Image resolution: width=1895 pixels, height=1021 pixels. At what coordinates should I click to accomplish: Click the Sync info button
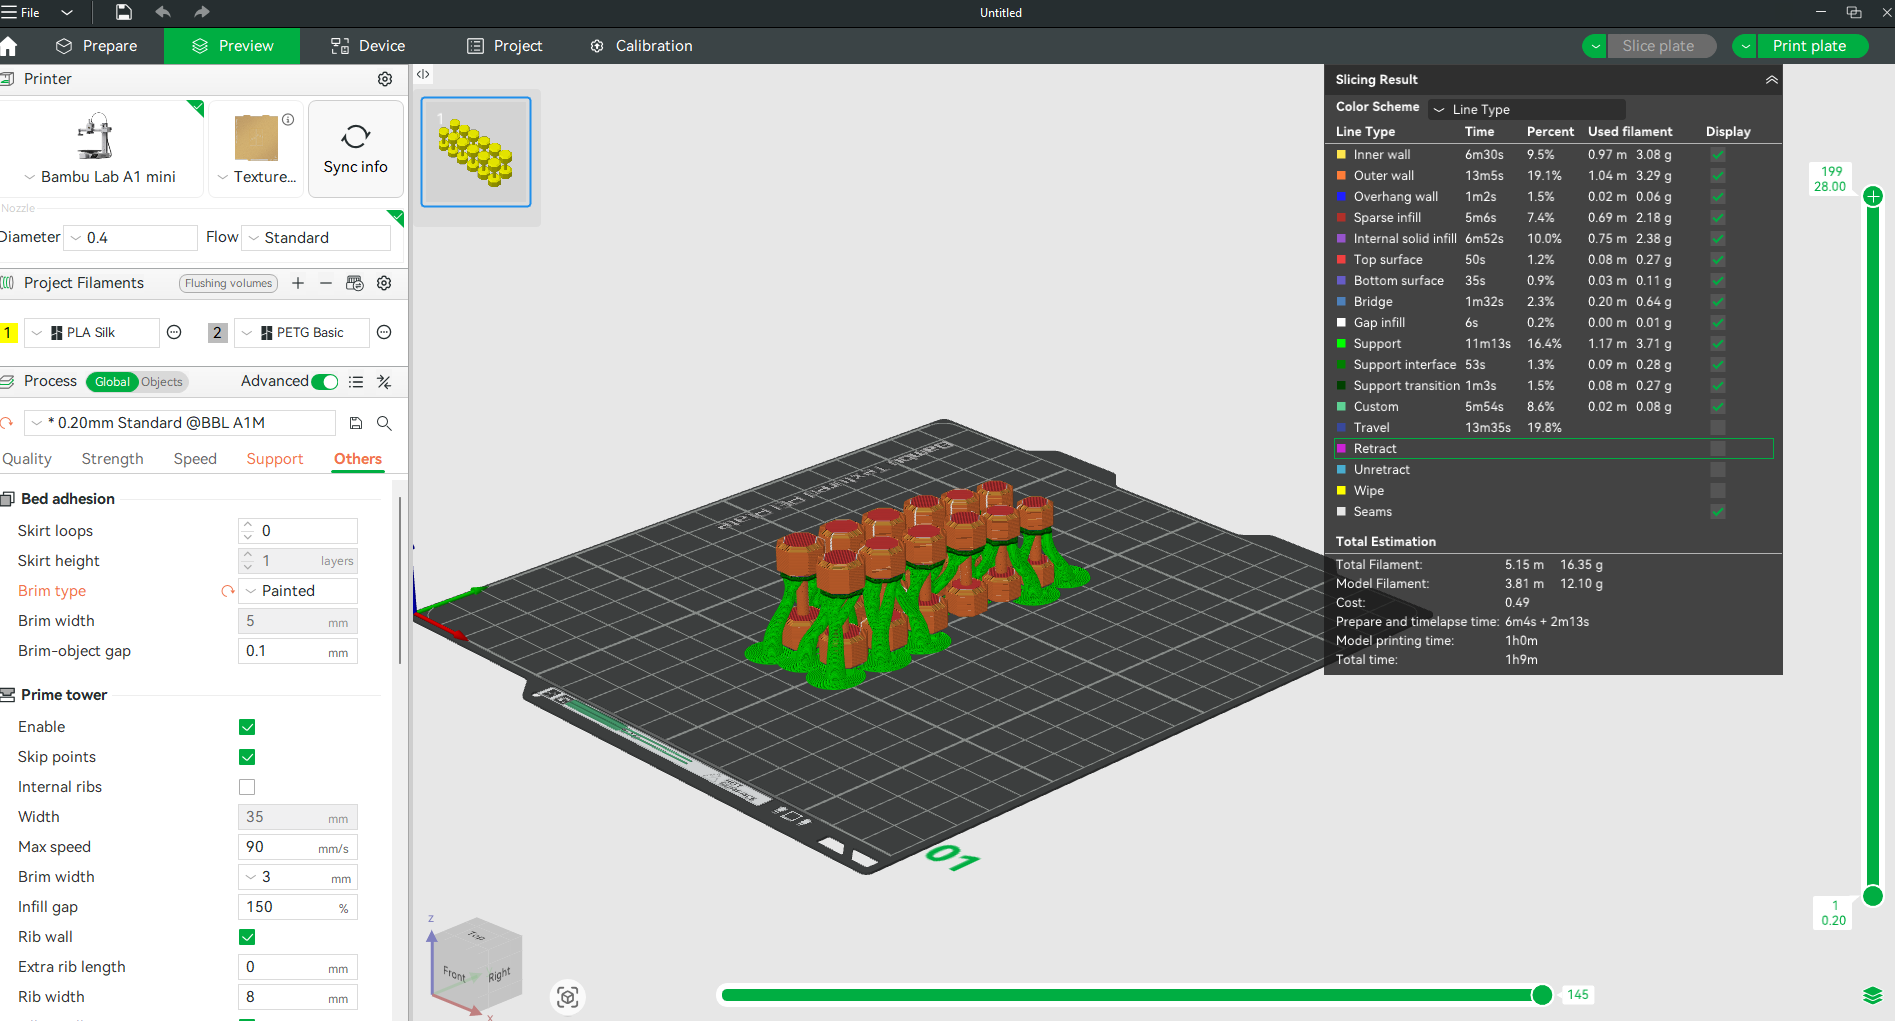click(x=355, y=149)
